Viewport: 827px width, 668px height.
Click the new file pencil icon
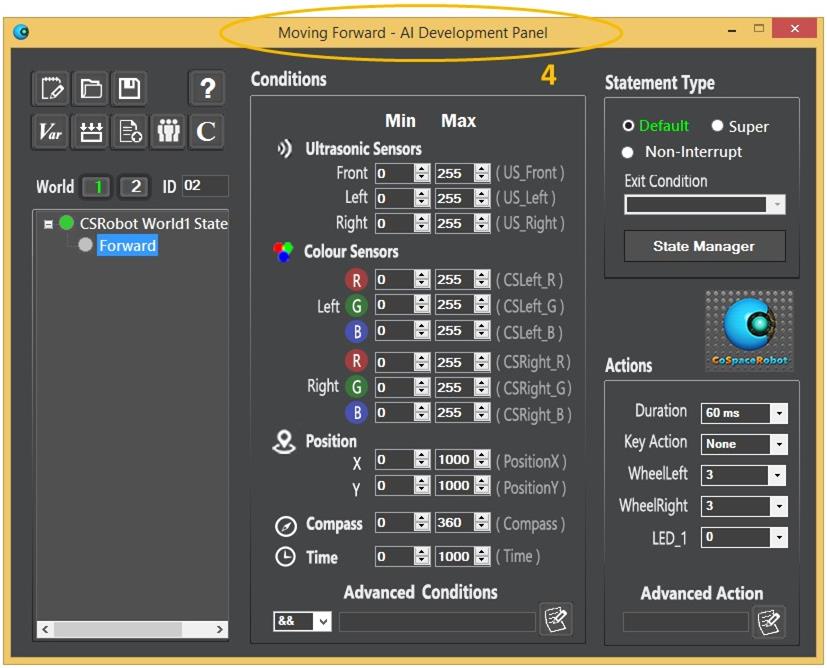[50, 89]
